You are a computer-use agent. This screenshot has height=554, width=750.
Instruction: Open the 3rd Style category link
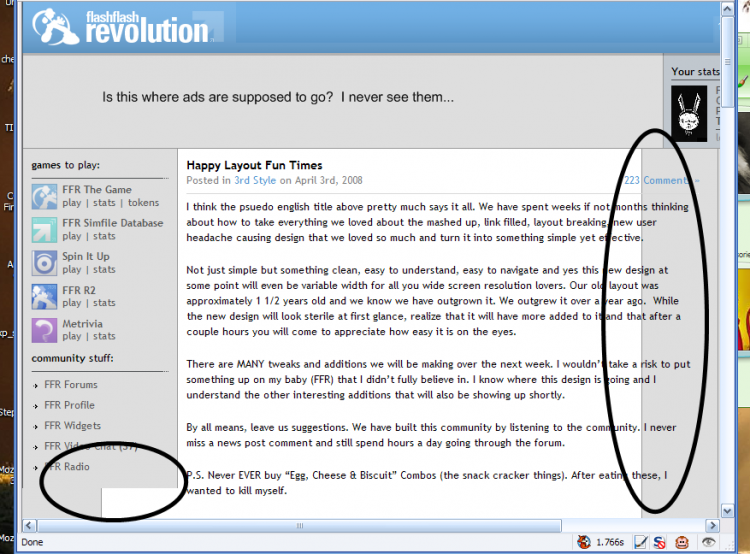point(255,181)
